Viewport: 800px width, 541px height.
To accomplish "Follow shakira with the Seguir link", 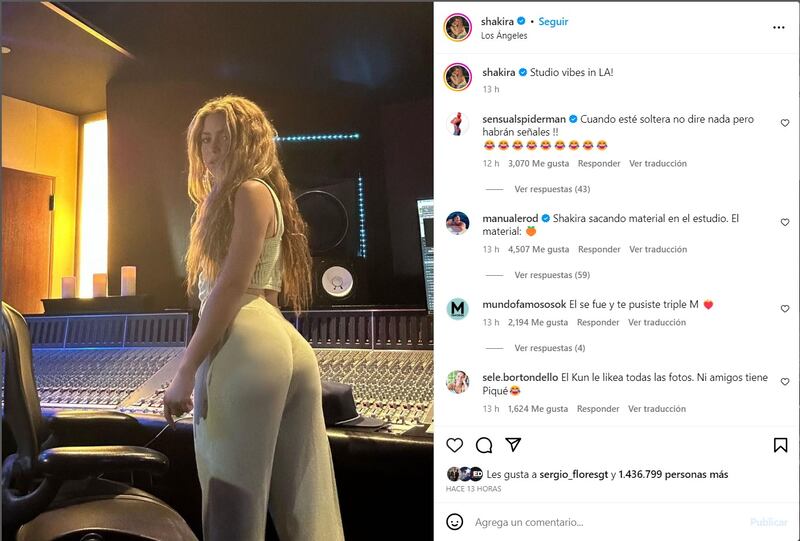I will pos(553,21).
